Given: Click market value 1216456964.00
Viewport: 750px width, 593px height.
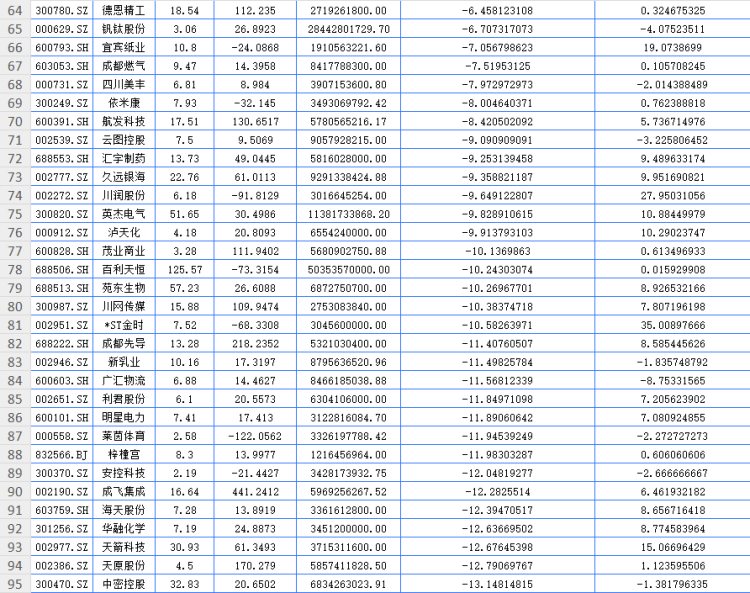Looking at the screenshot, I should tap(349, 454).
